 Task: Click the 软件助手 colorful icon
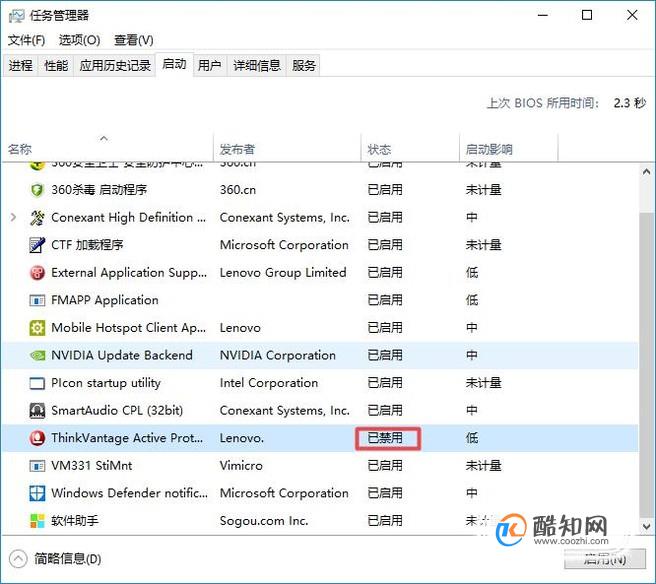[37, 521]
